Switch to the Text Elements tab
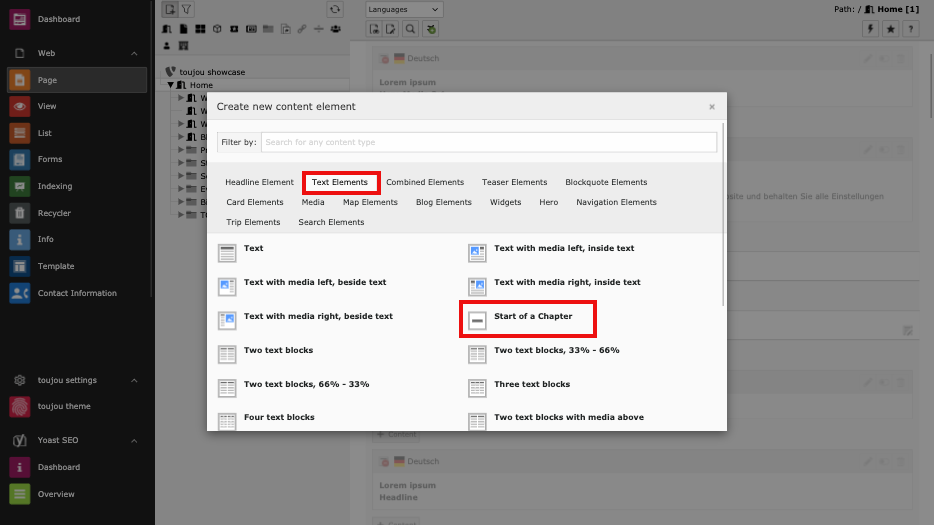This screenshot has width=934, height=525. pos(340,182)
